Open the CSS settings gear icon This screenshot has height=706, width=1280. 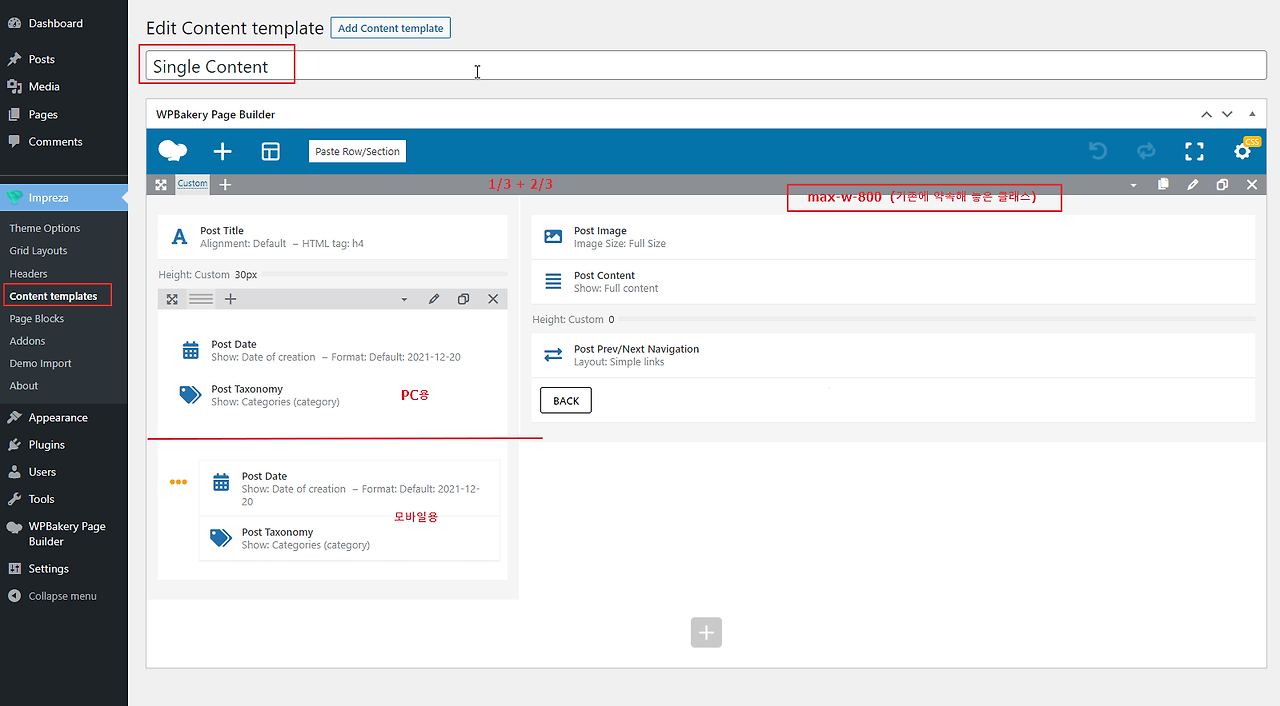click(x=1243, y=151)
